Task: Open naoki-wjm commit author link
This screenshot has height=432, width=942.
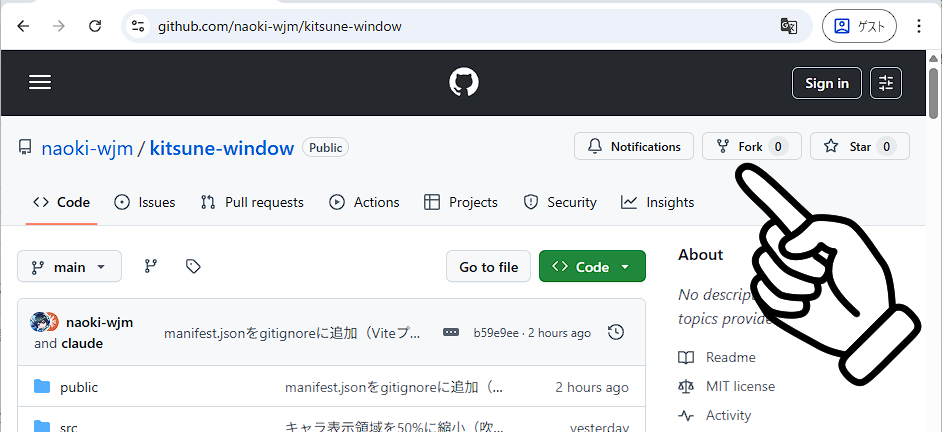Action: (x=100, y=323)
